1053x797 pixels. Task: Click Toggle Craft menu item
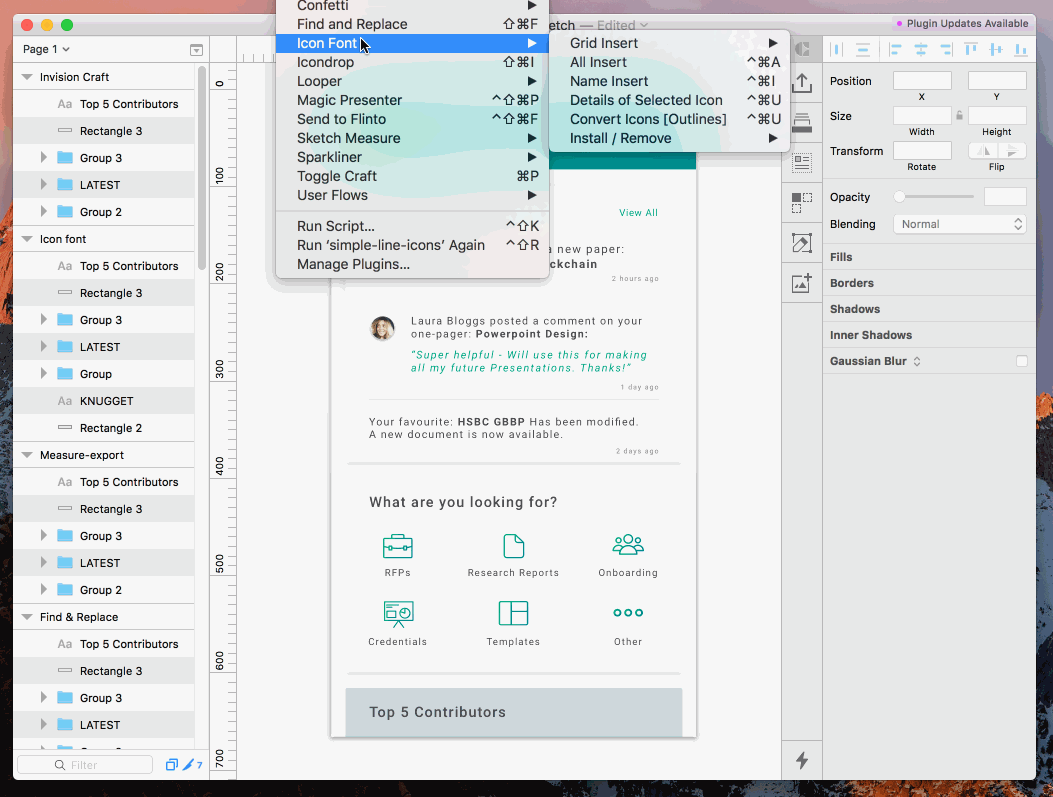pos(412,176)
